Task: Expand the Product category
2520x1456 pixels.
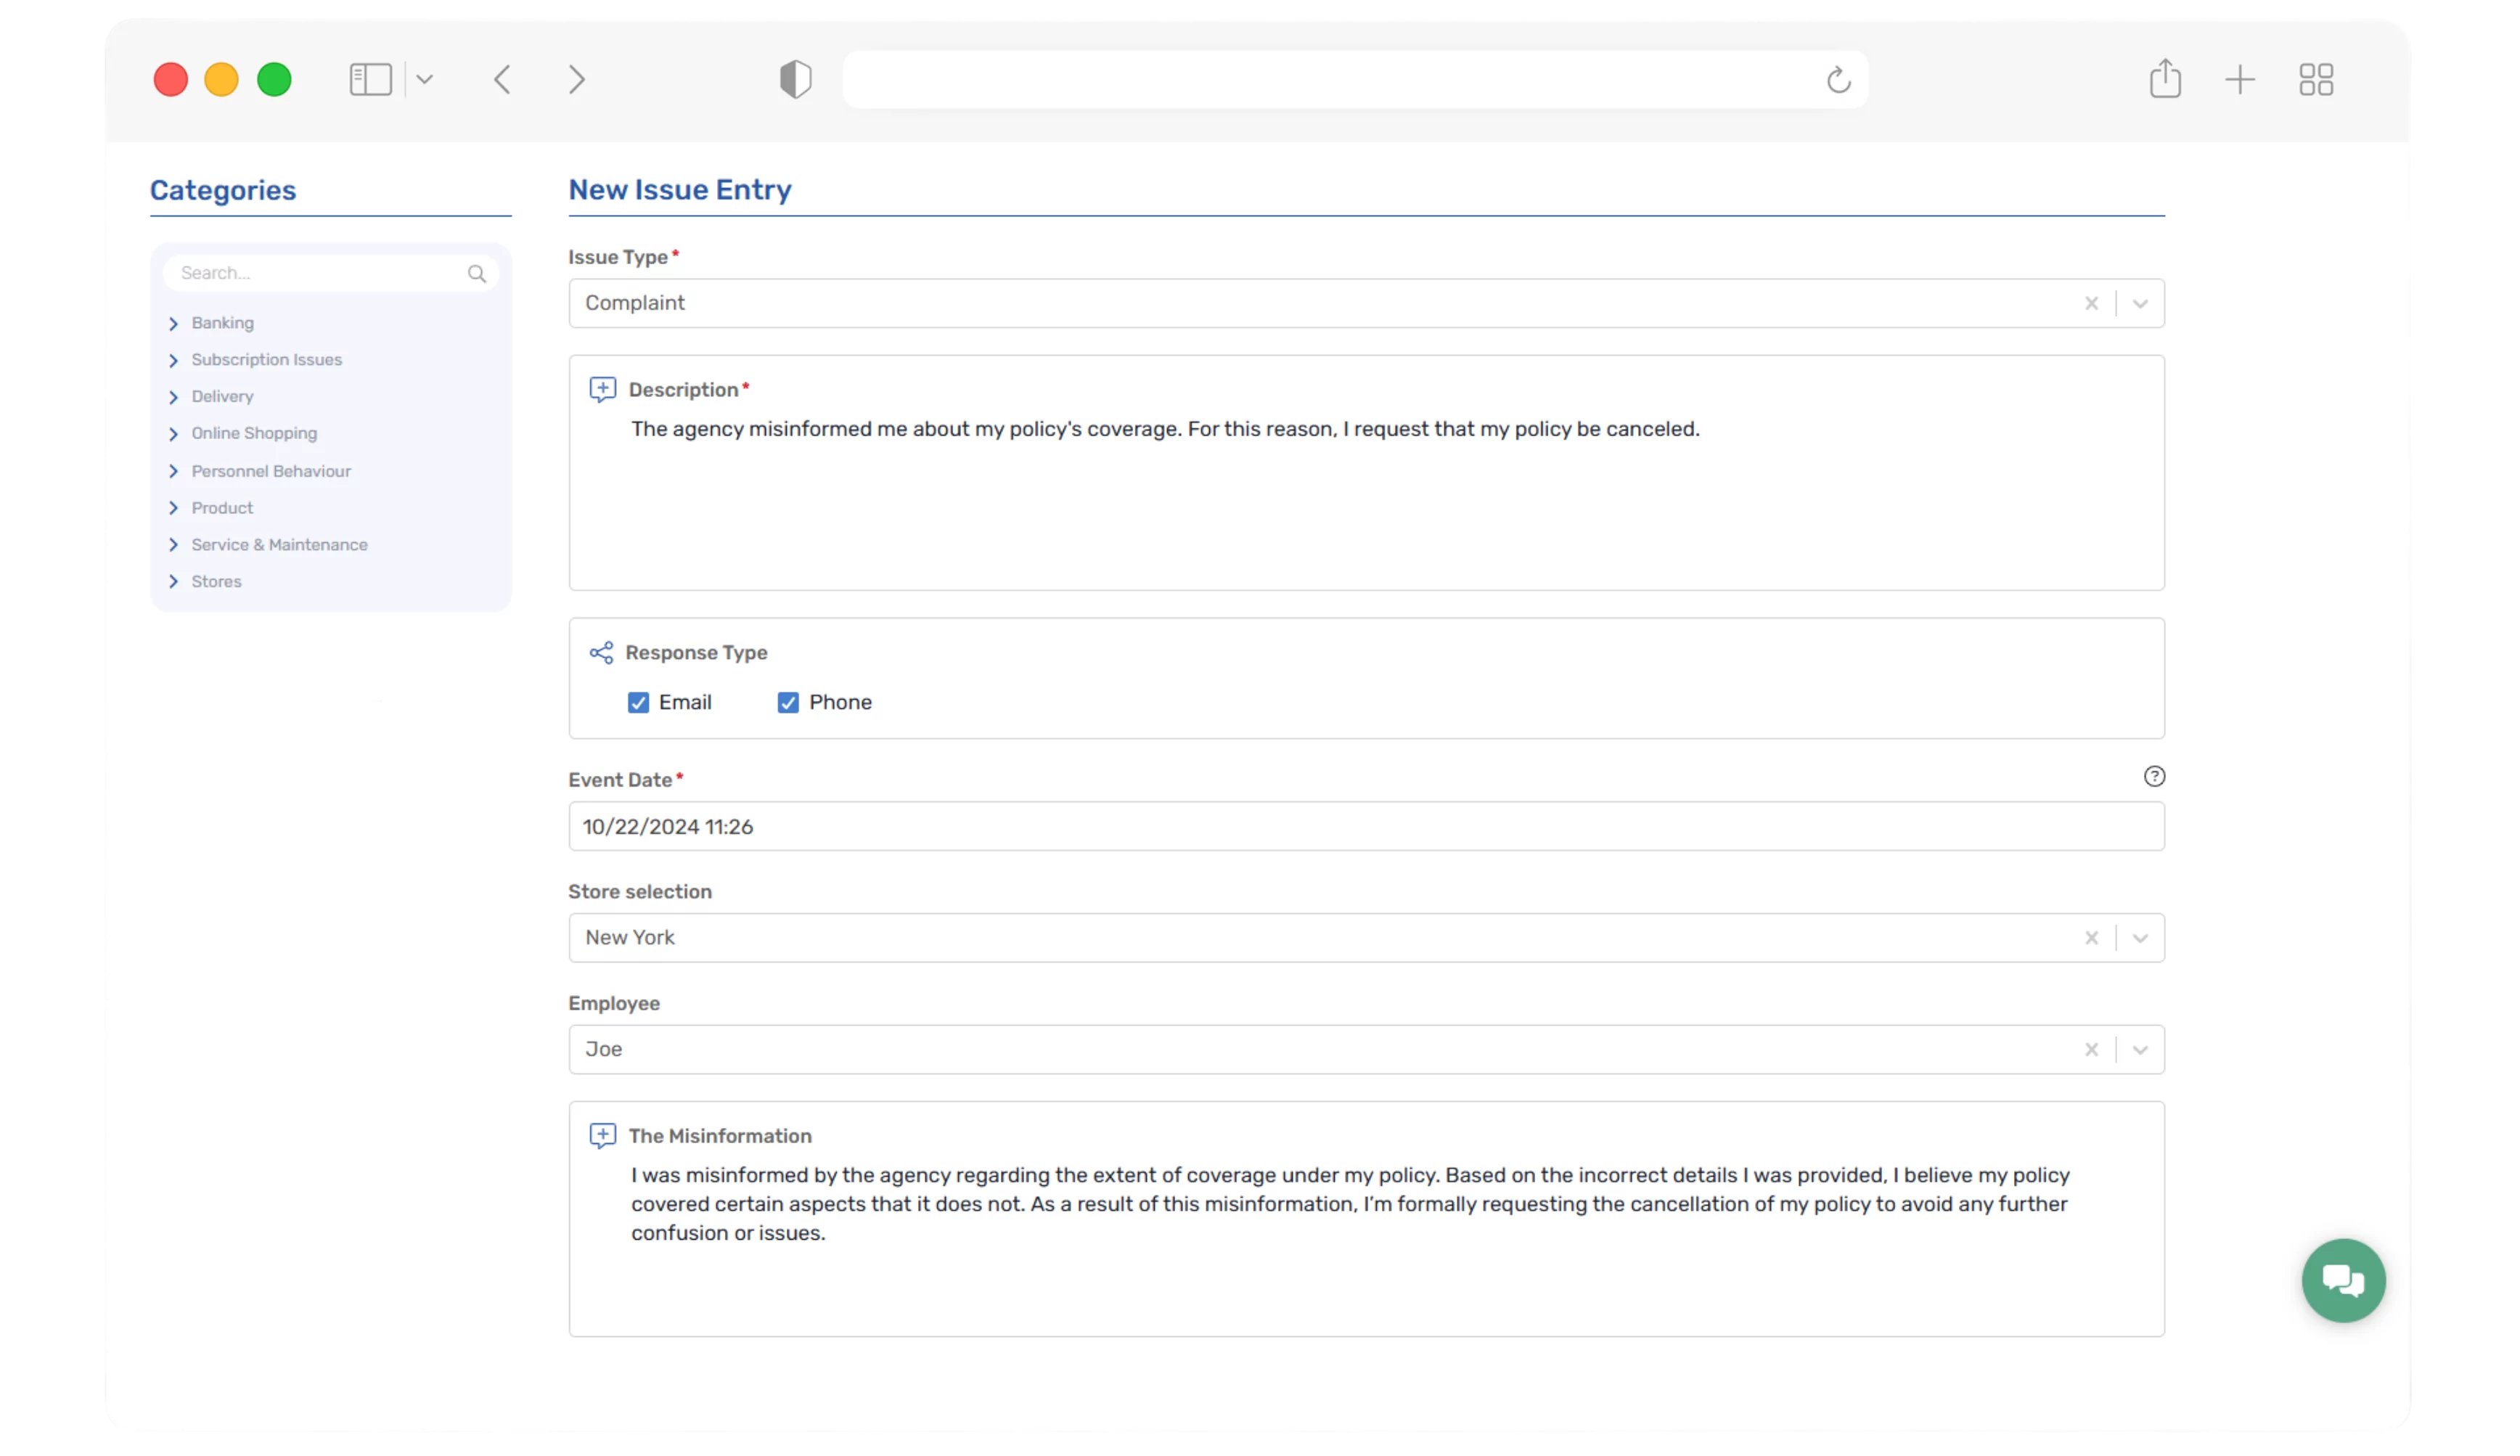Action: pyautogui.click(x=173, y=508)
